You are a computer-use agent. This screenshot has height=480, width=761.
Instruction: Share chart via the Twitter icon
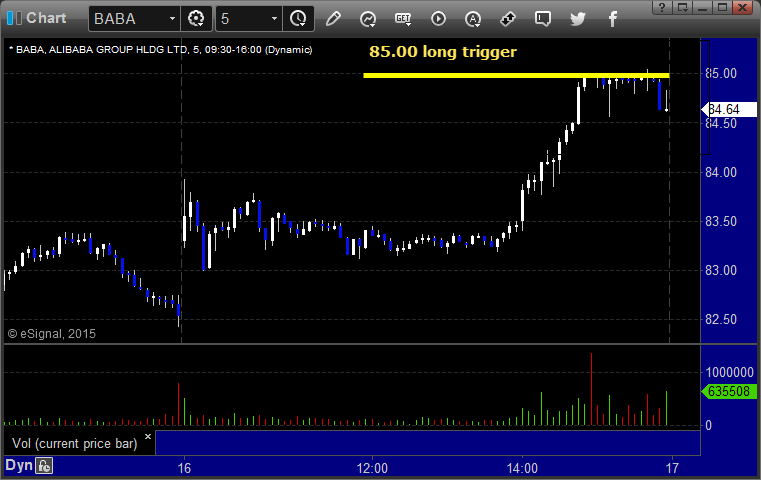click(x=578, y=19)
